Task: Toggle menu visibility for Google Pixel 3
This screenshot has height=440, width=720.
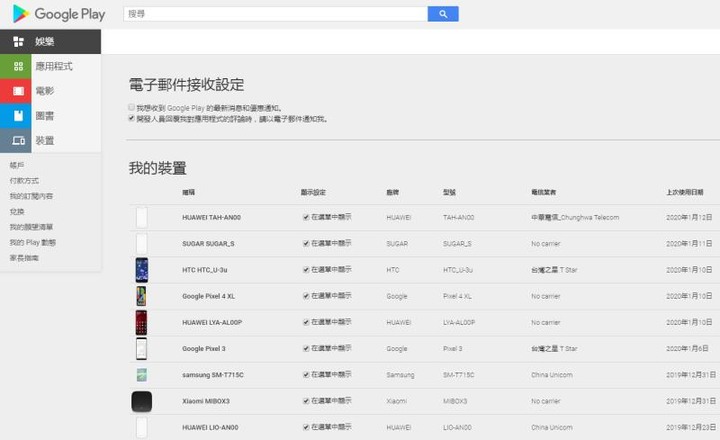Action: [x=306, y=349]
